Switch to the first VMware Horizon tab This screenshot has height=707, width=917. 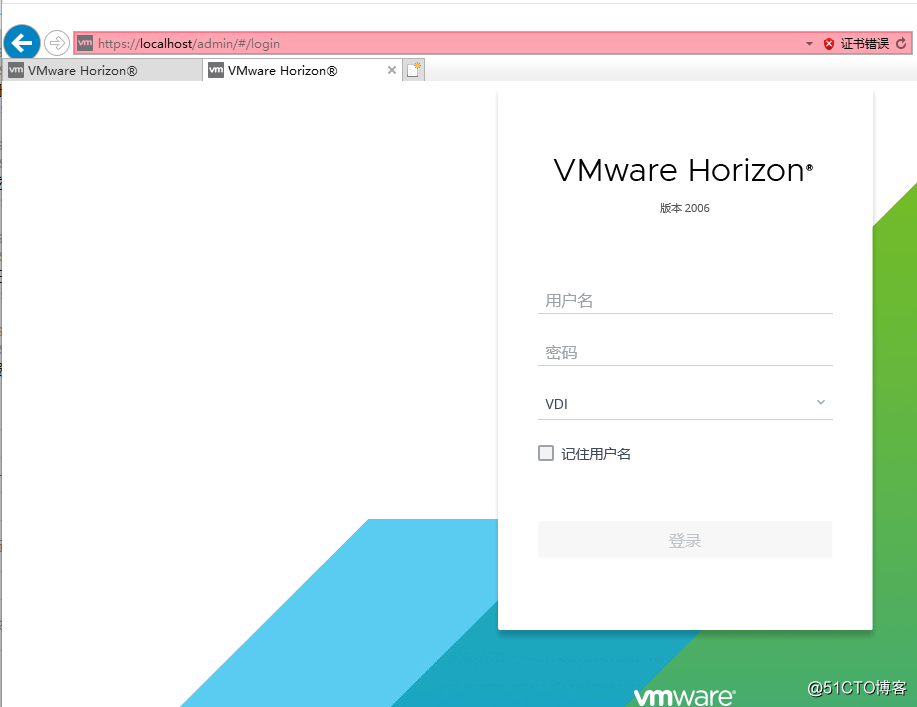102,71
